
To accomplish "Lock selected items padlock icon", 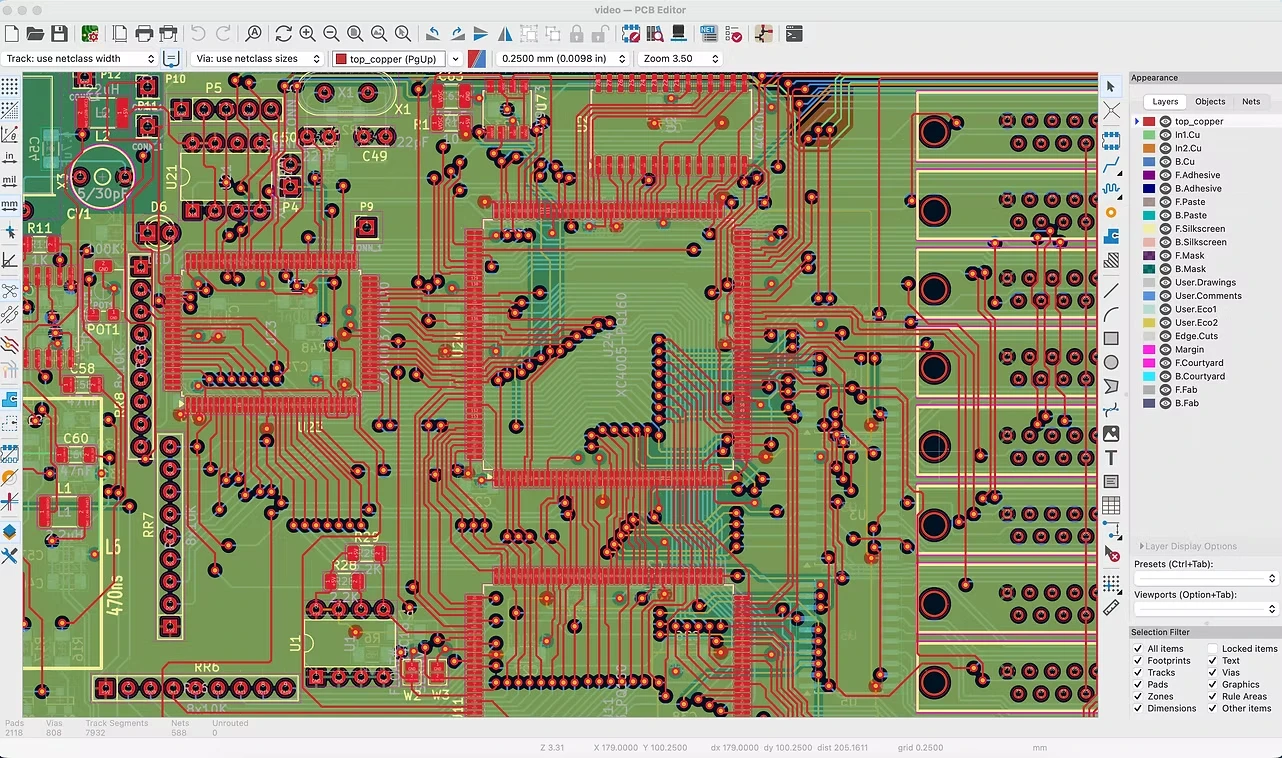I will point(577,34).
